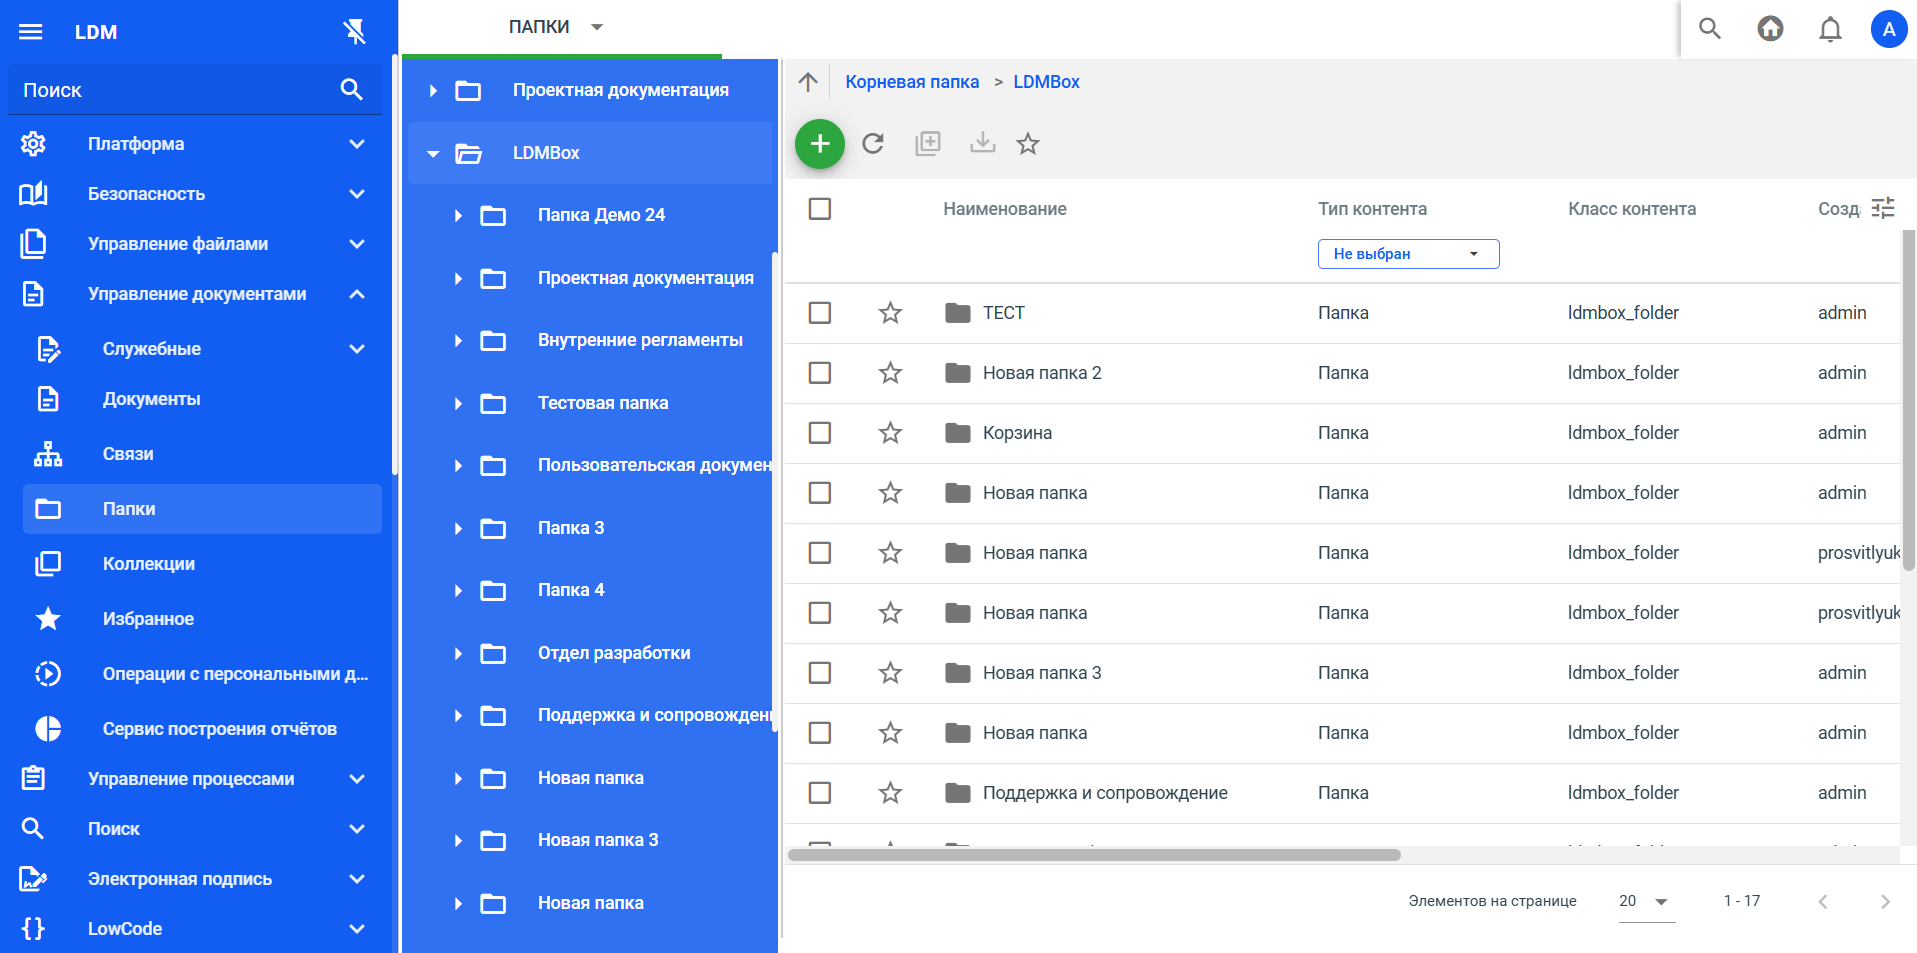Collapse Управление документами section
The image size is (1917, 953).
pyautogui.click(x=357, y=294)
